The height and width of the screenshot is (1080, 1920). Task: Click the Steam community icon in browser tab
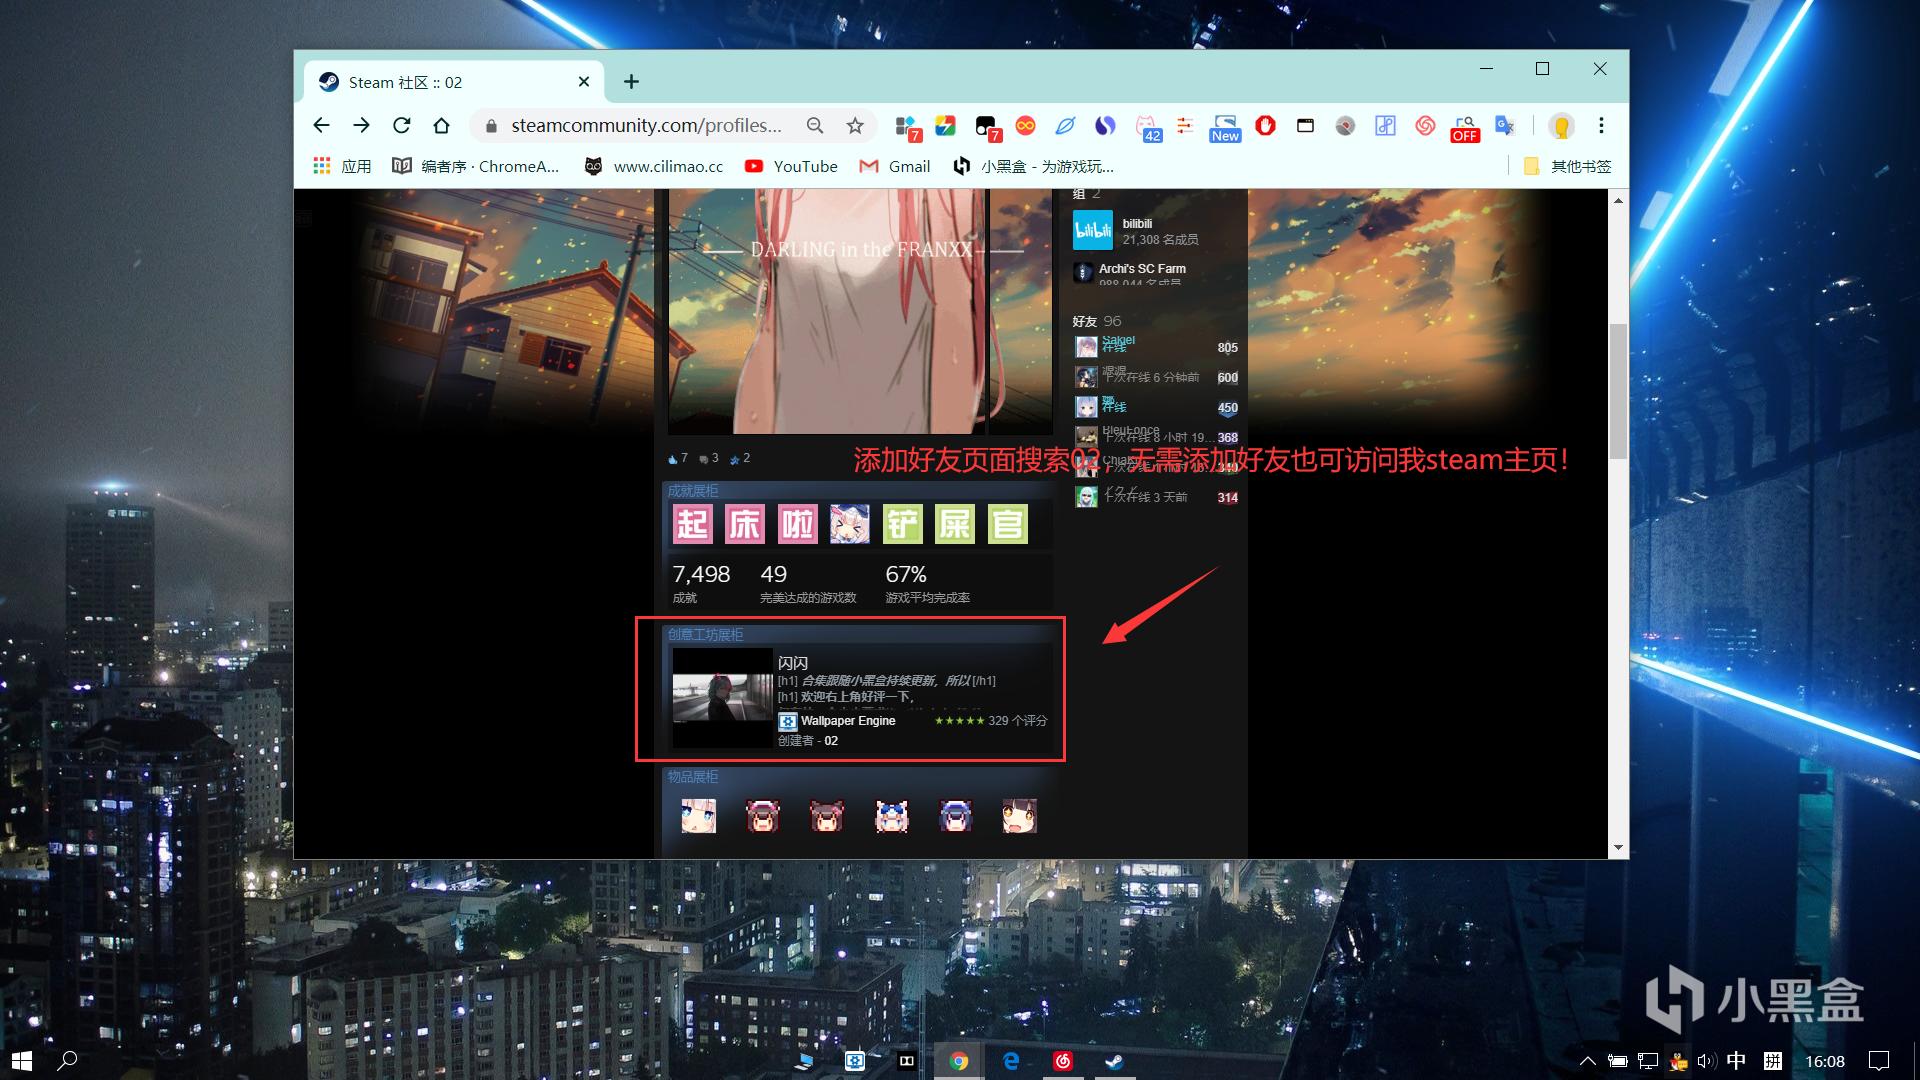point(327,82)
